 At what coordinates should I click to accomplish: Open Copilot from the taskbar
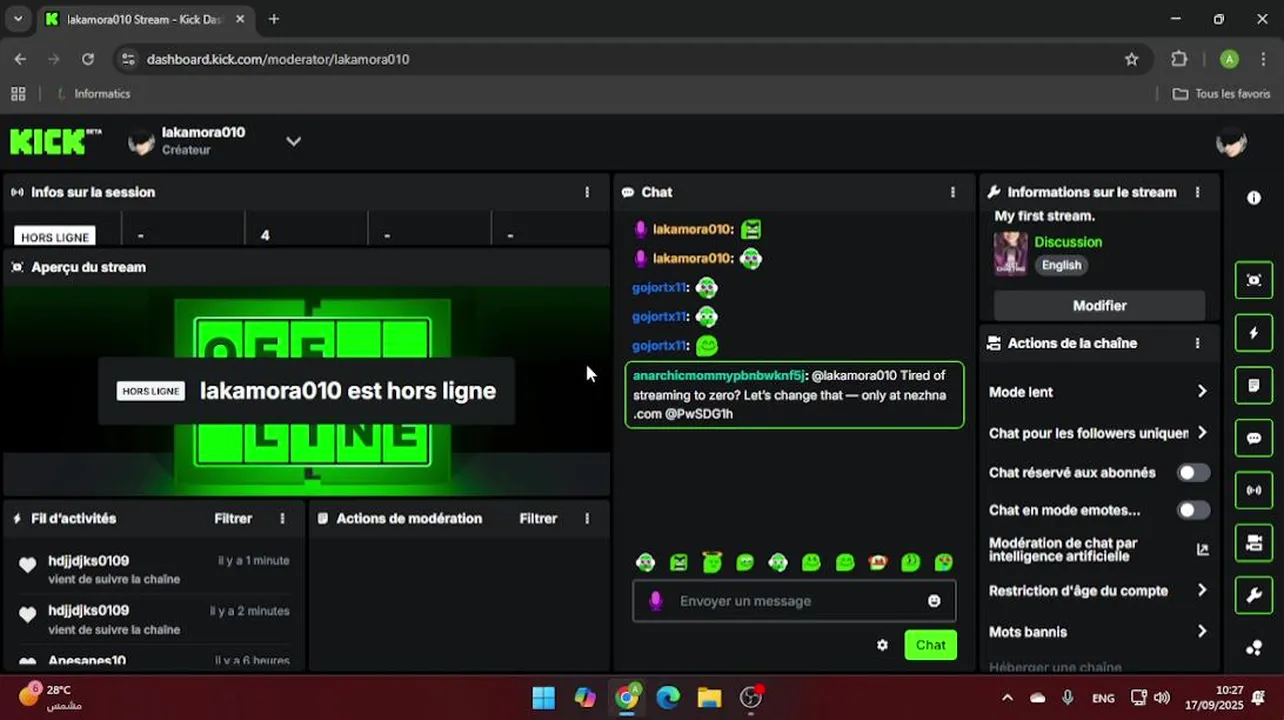pyautogui.click(x=585, y=697)
